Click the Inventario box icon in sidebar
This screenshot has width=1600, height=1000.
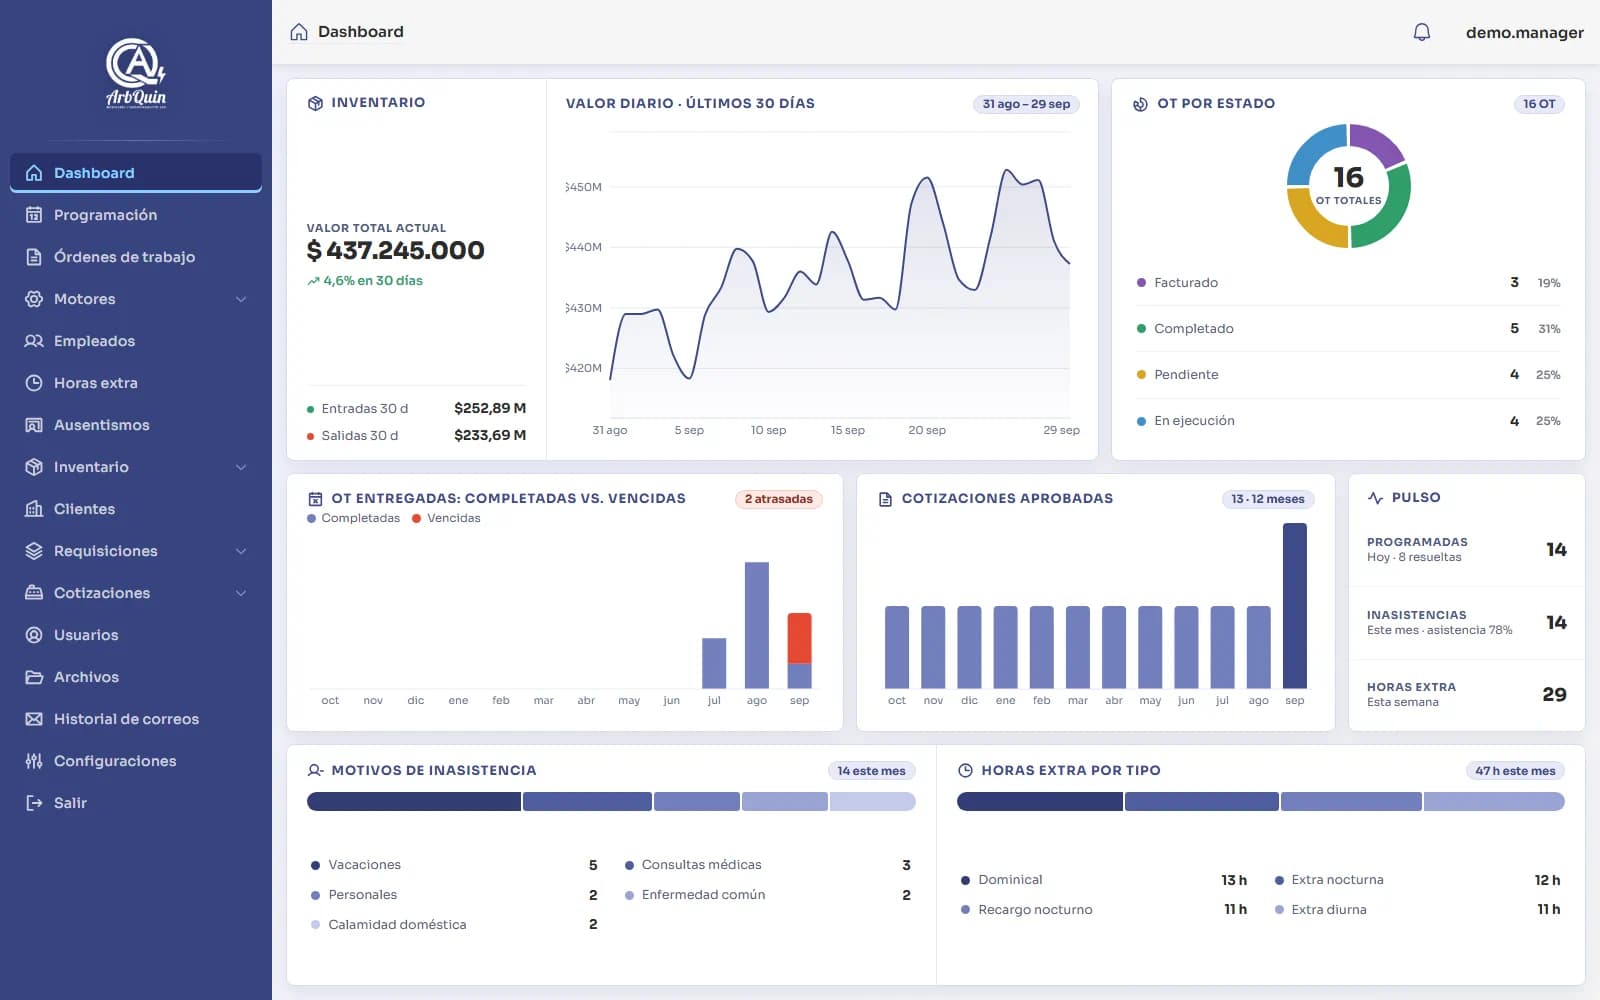34,467
